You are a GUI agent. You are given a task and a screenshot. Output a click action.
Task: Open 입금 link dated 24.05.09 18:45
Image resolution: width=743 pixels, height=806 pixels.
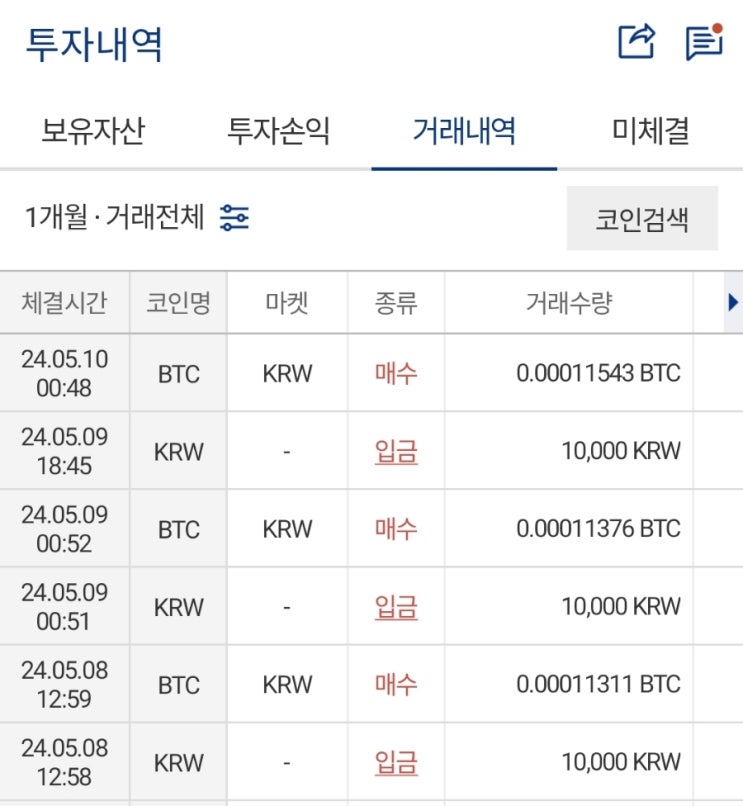[396, 451]
